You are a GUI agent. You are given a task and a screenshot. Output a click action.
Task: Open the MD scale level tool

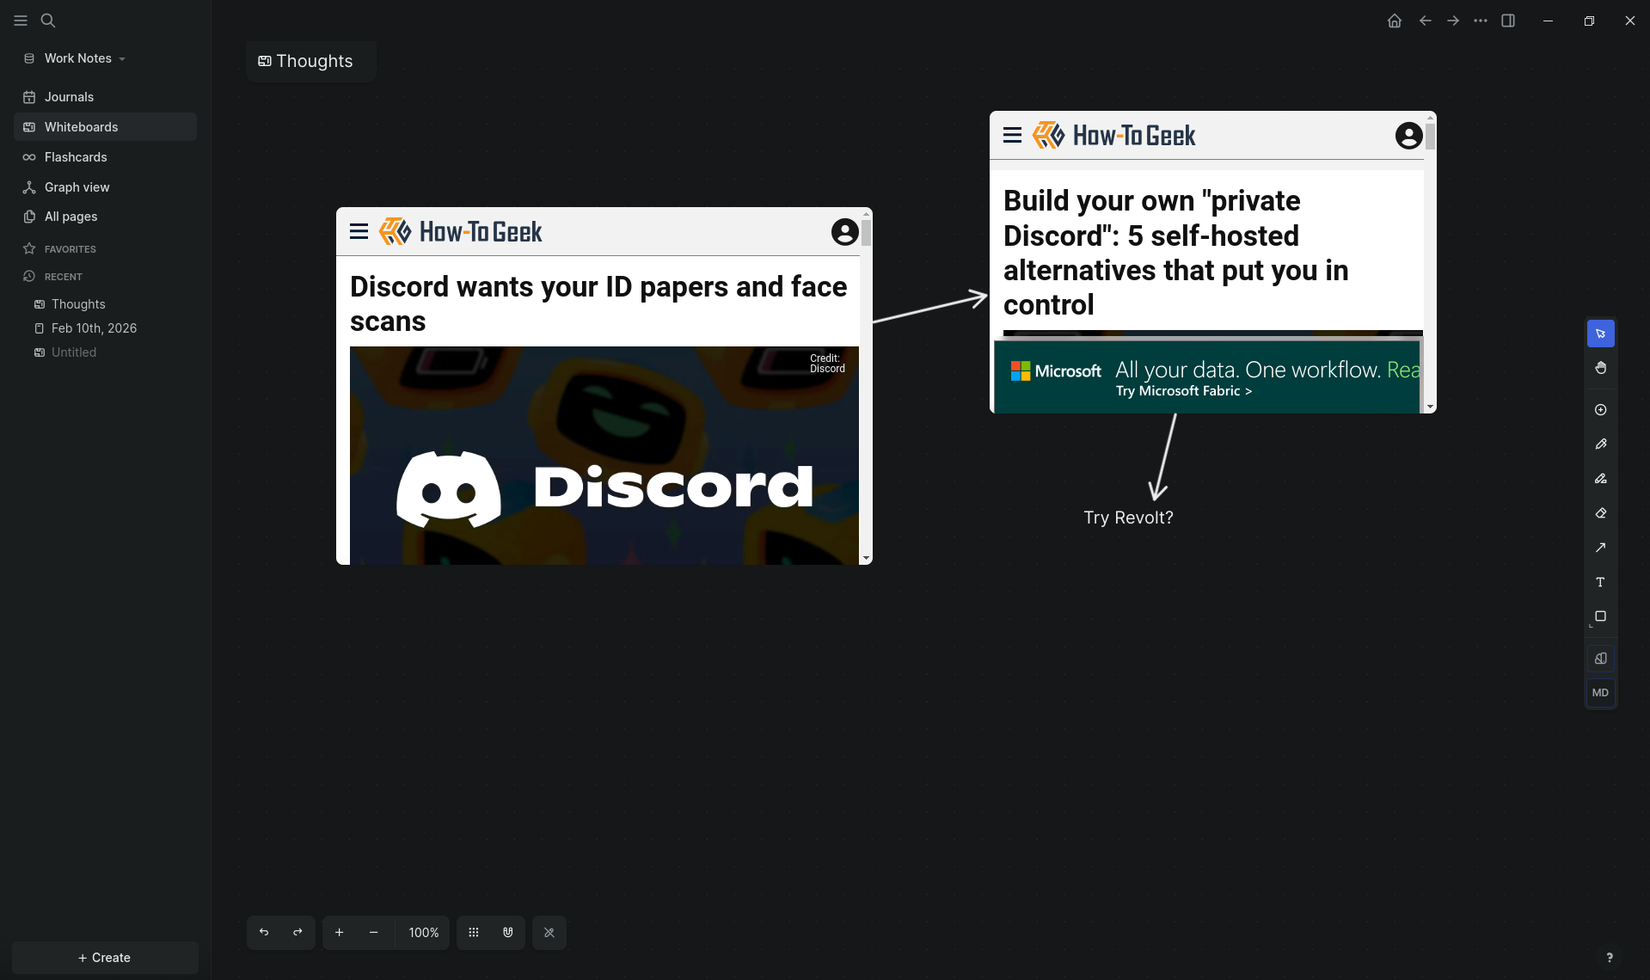pos(1600,693)
